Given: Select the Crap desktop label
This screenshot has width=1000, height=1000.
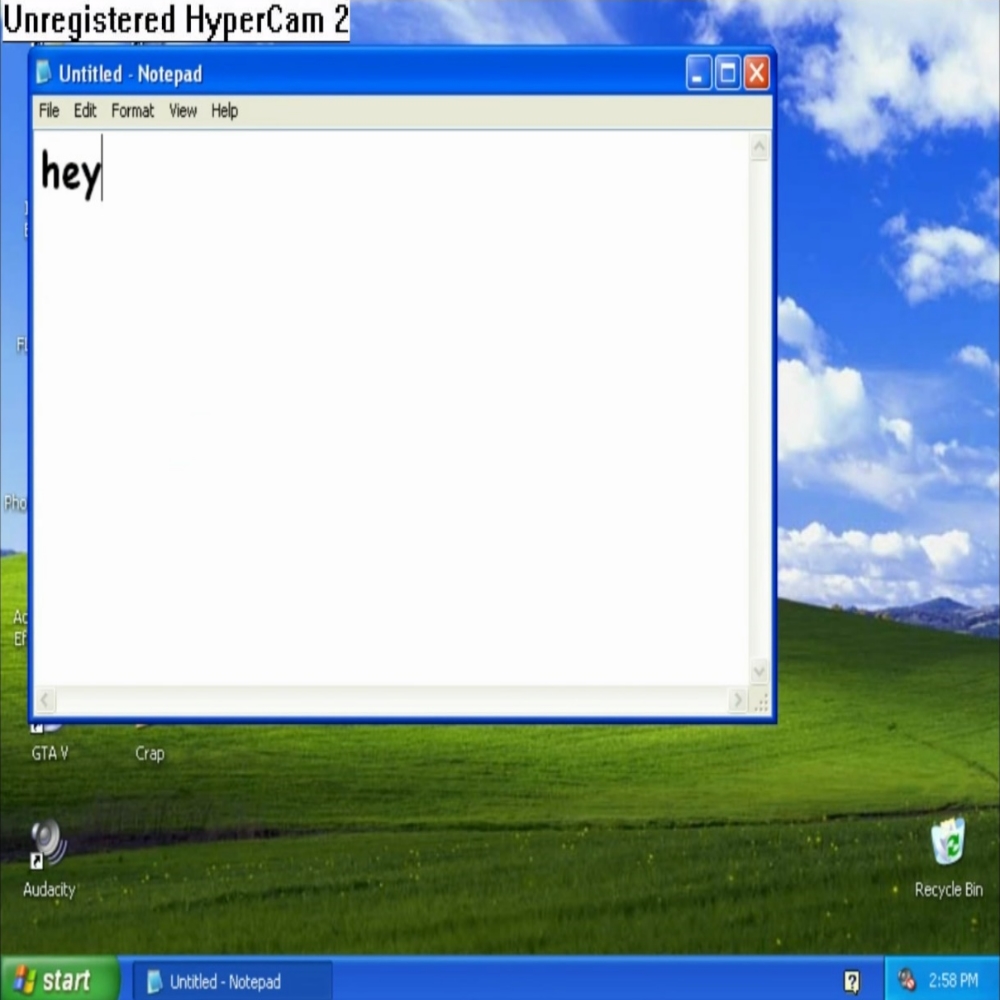Looking at the screenshot, I should click(x=150, y=753).
